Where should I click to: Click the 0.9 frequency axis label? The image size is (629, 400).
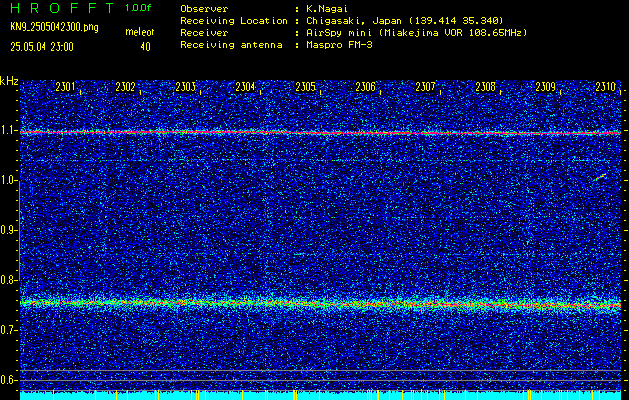[x=8, y=230]
